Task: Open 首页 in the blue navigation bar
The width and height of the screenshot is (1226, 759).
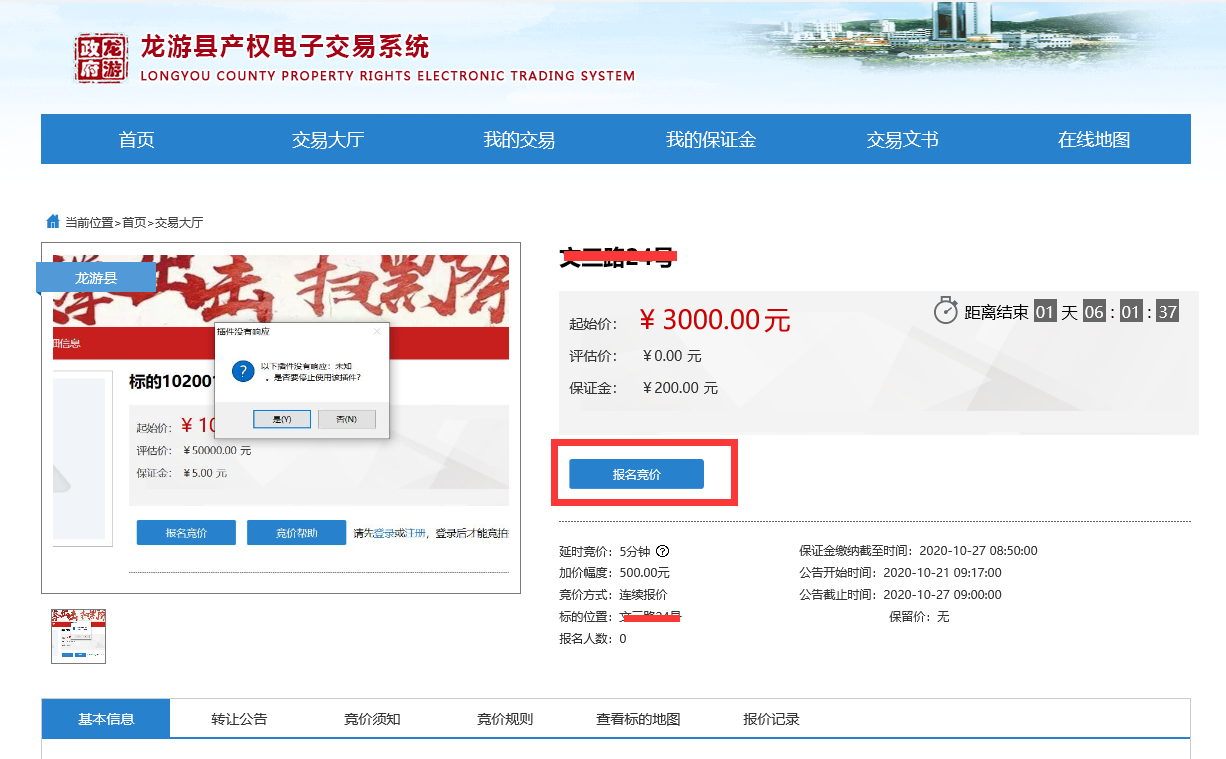Action: pos(136,140)
